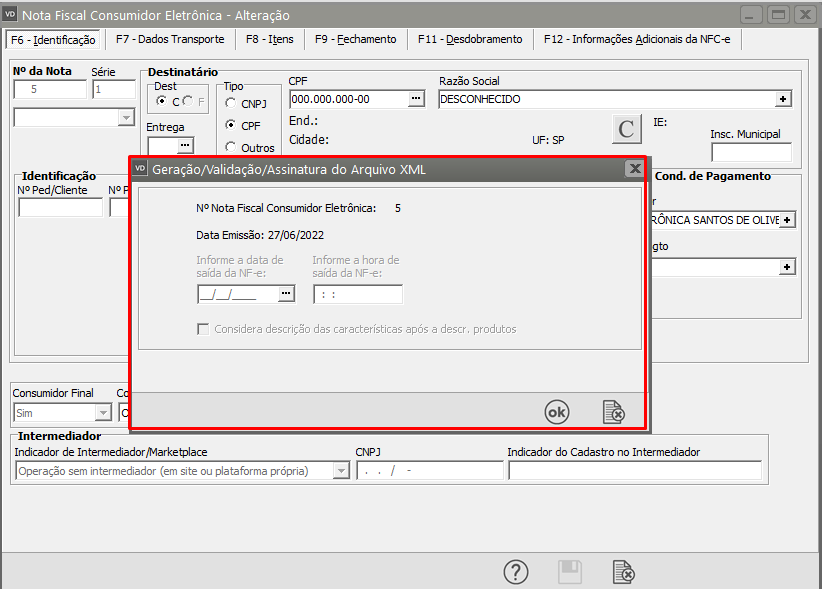The width and height of the screenshot is (822, 589).
Task: Click the cancel document icon in XML dialog
Action: (x=613, y=411)
